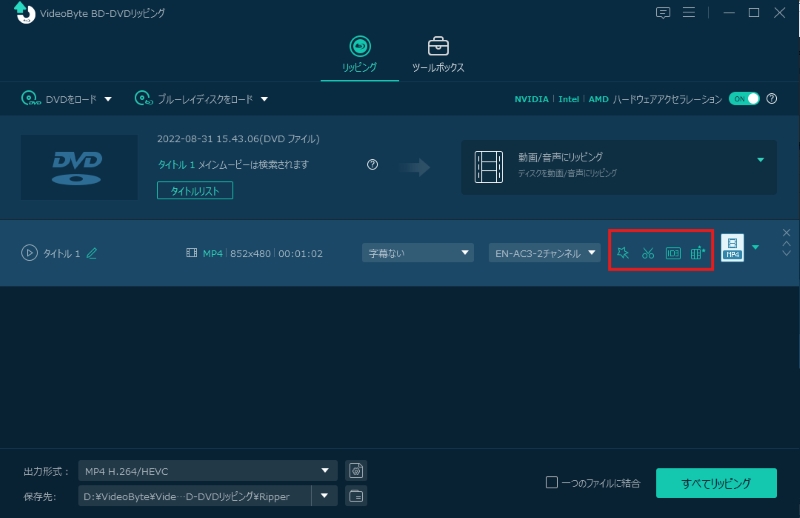Expand 動画/音声にリッピング mode dropdown
This screenshot has height=518, width=800.
[760, 160]
